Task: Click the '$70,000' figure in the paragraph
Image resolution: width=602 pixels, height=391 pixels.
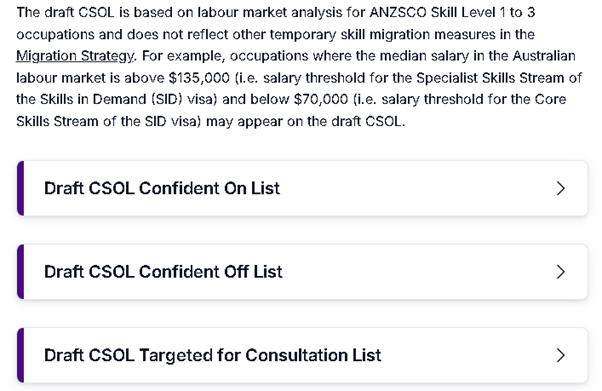Action: [321, 99]
